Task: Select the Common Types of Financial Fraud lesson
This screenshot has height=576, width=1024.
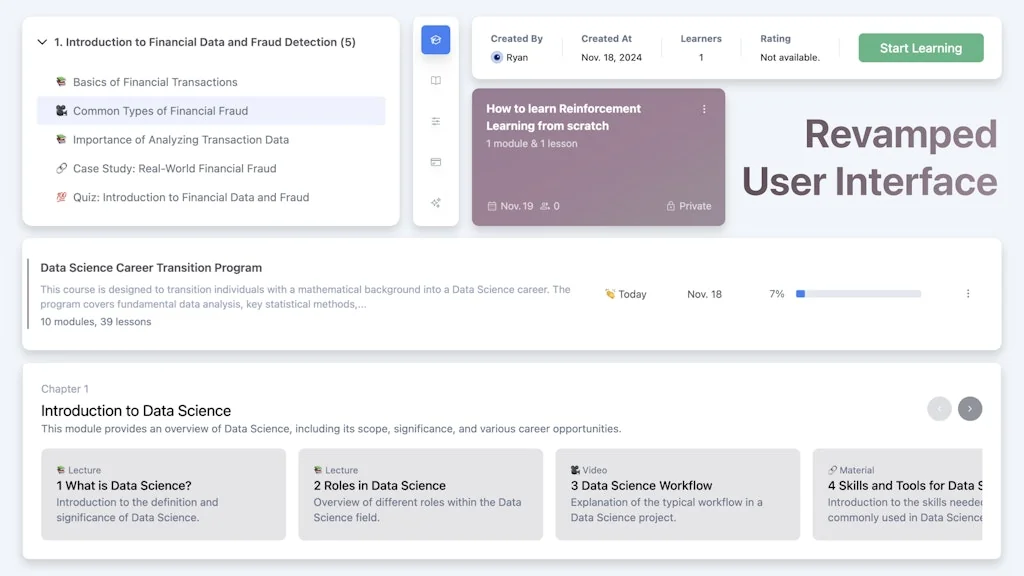Action: coord(160,111)
